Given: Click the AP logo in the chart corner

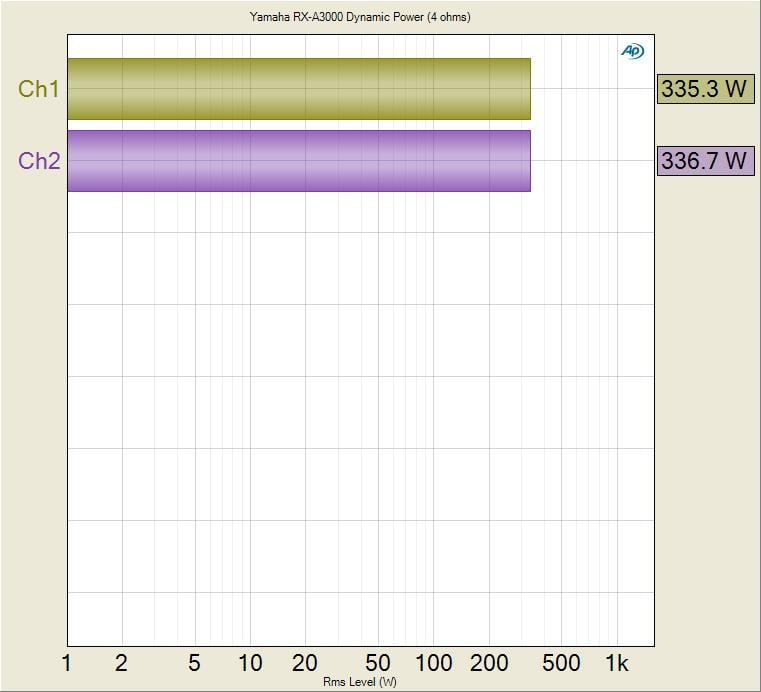Looking at the screenshot, I should click(x=632, y=51).
